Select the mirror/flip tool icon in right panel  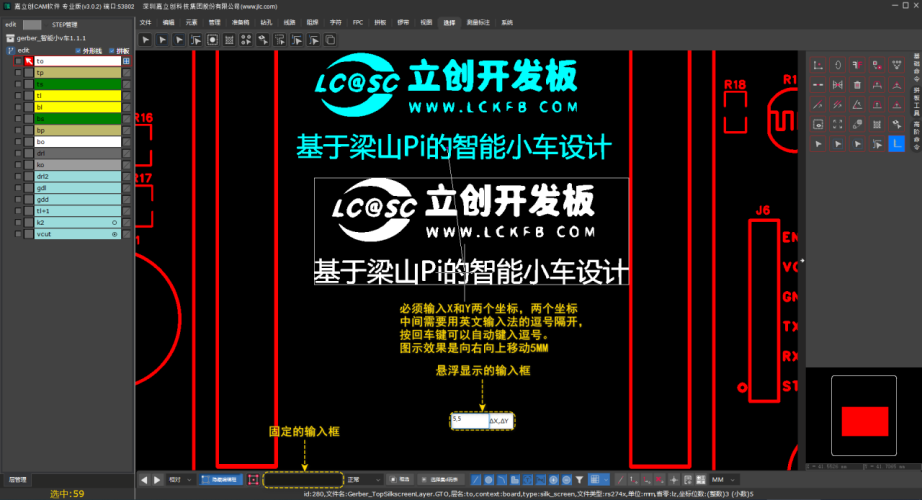tap(837, 85)
